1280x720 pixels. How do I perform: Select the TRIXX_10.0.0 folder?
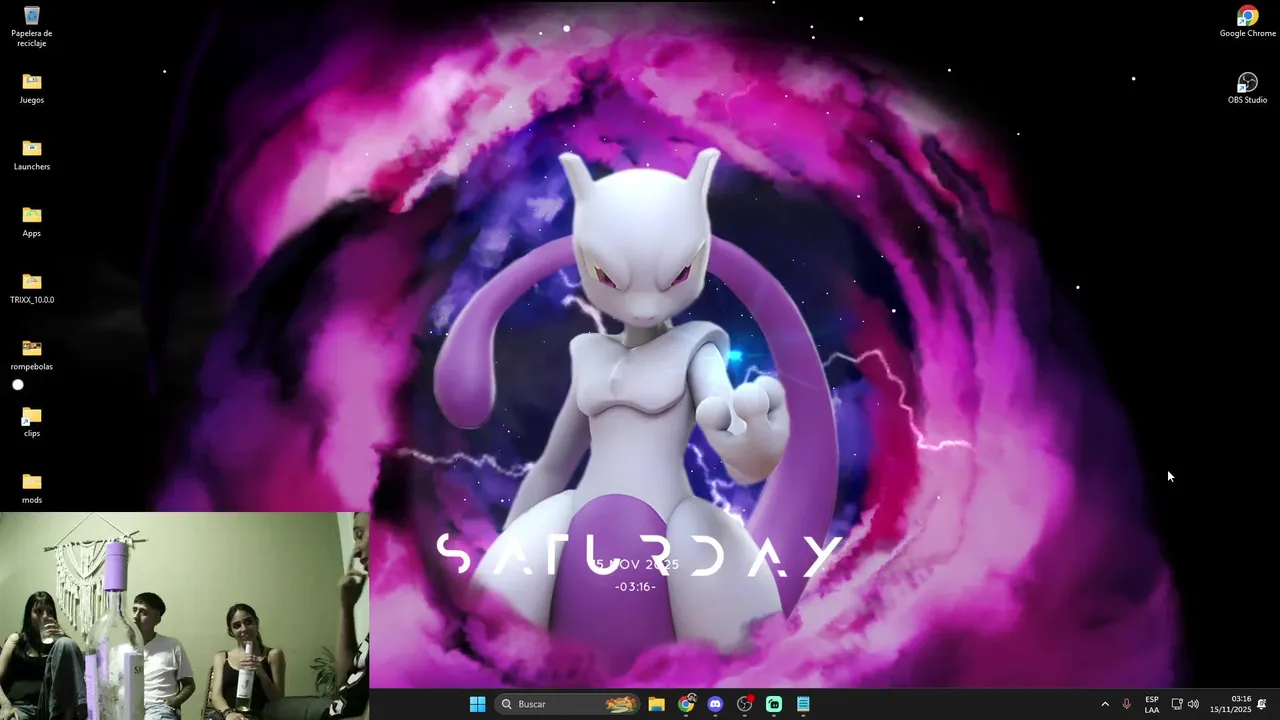tap(32, 288)
